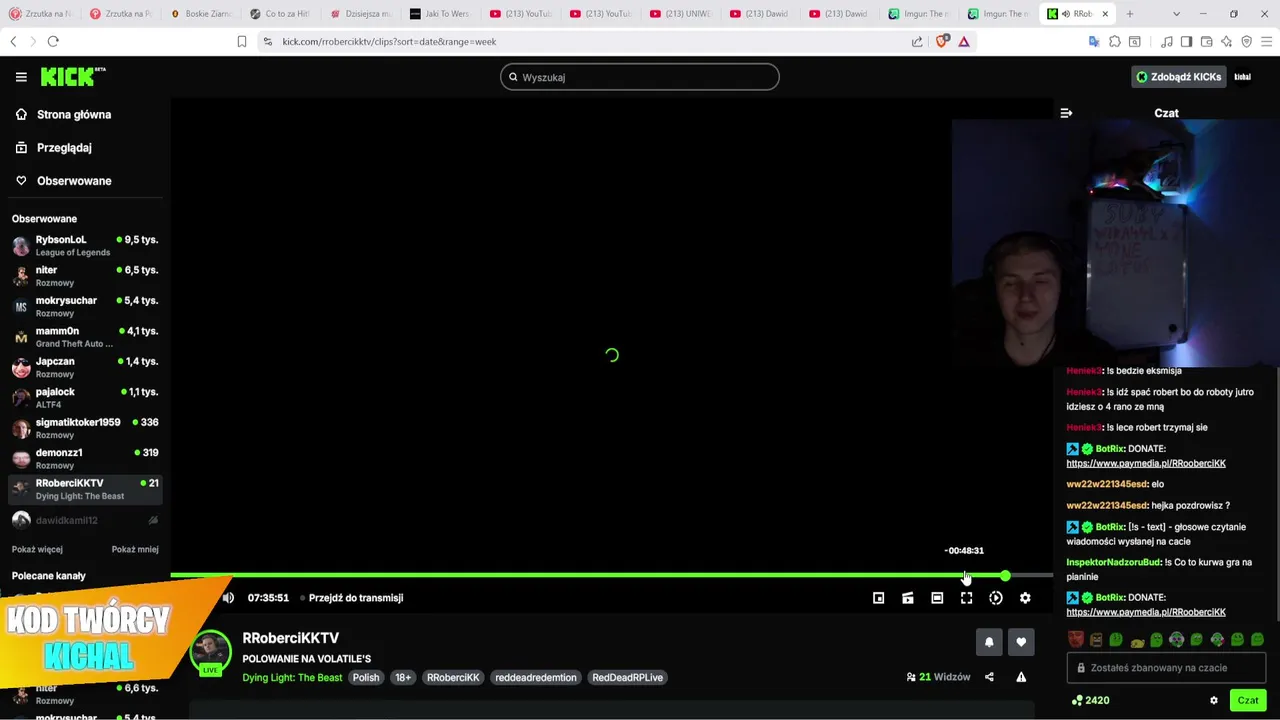This screenshot has height=720, width=1280.
Task: Open the extensions puzzle icon
Action: [1115, 41]
